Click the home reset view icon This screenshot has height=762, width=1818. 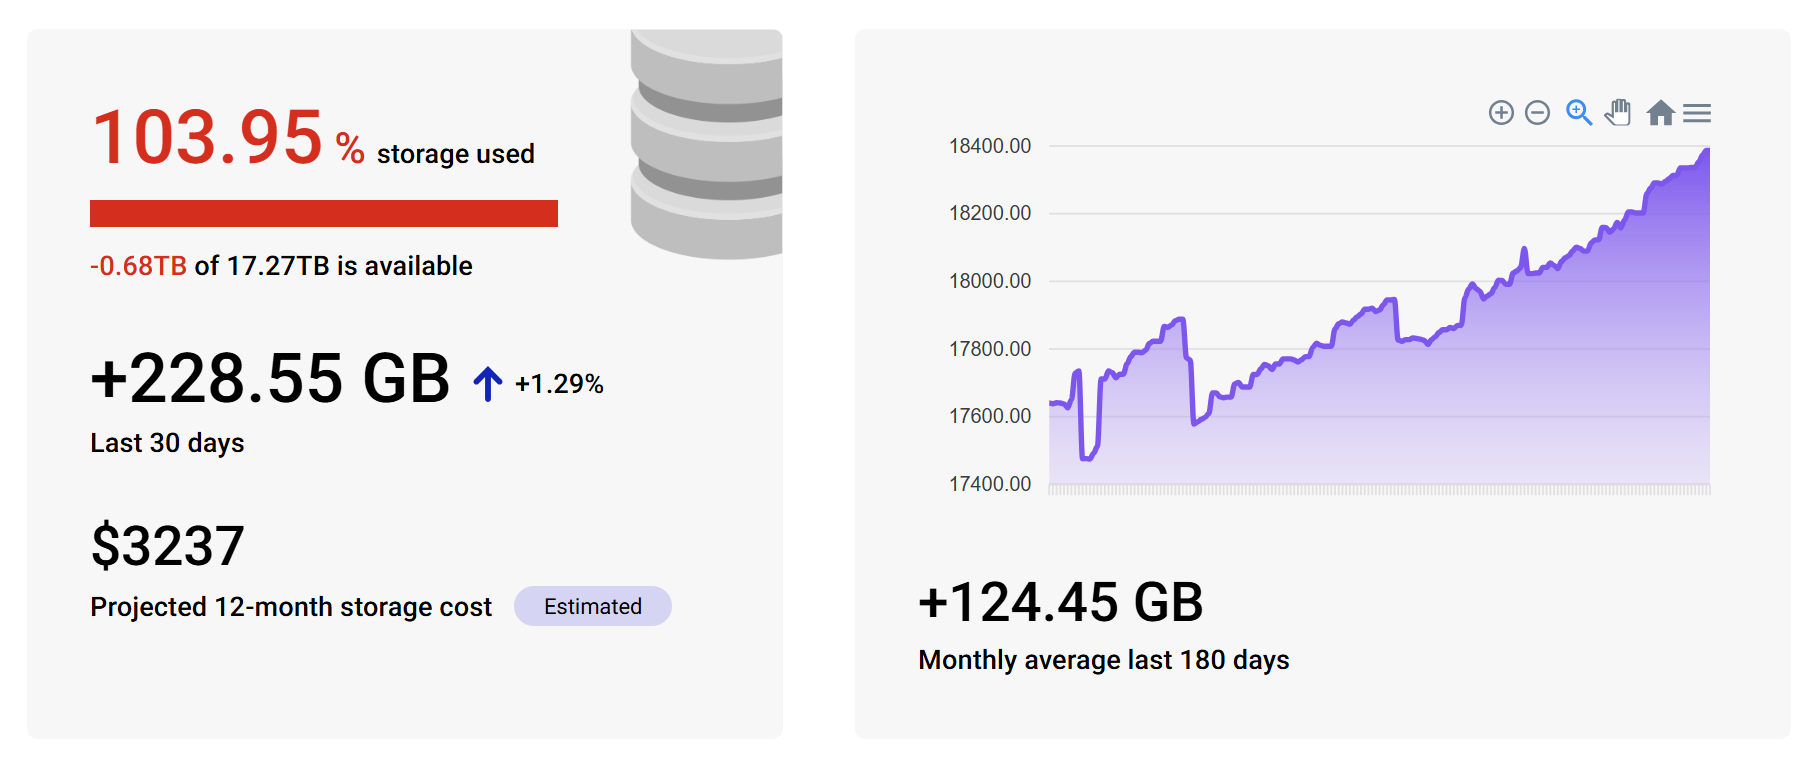1662,113
